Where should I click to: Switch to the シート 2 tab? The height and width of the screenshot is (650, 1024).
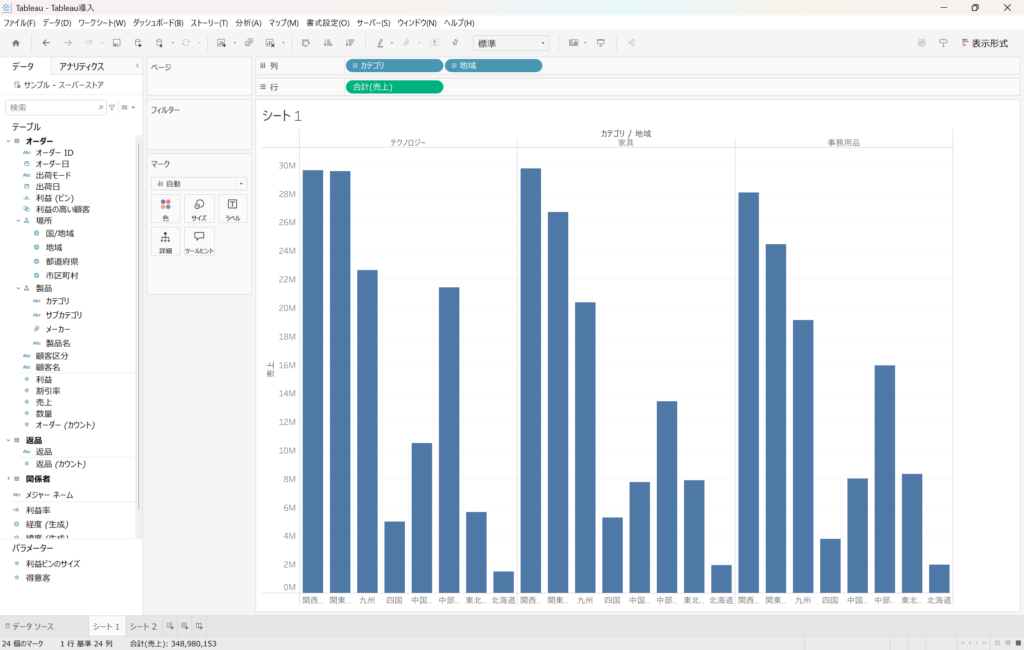pyautogui.click(x=143, y=626)
